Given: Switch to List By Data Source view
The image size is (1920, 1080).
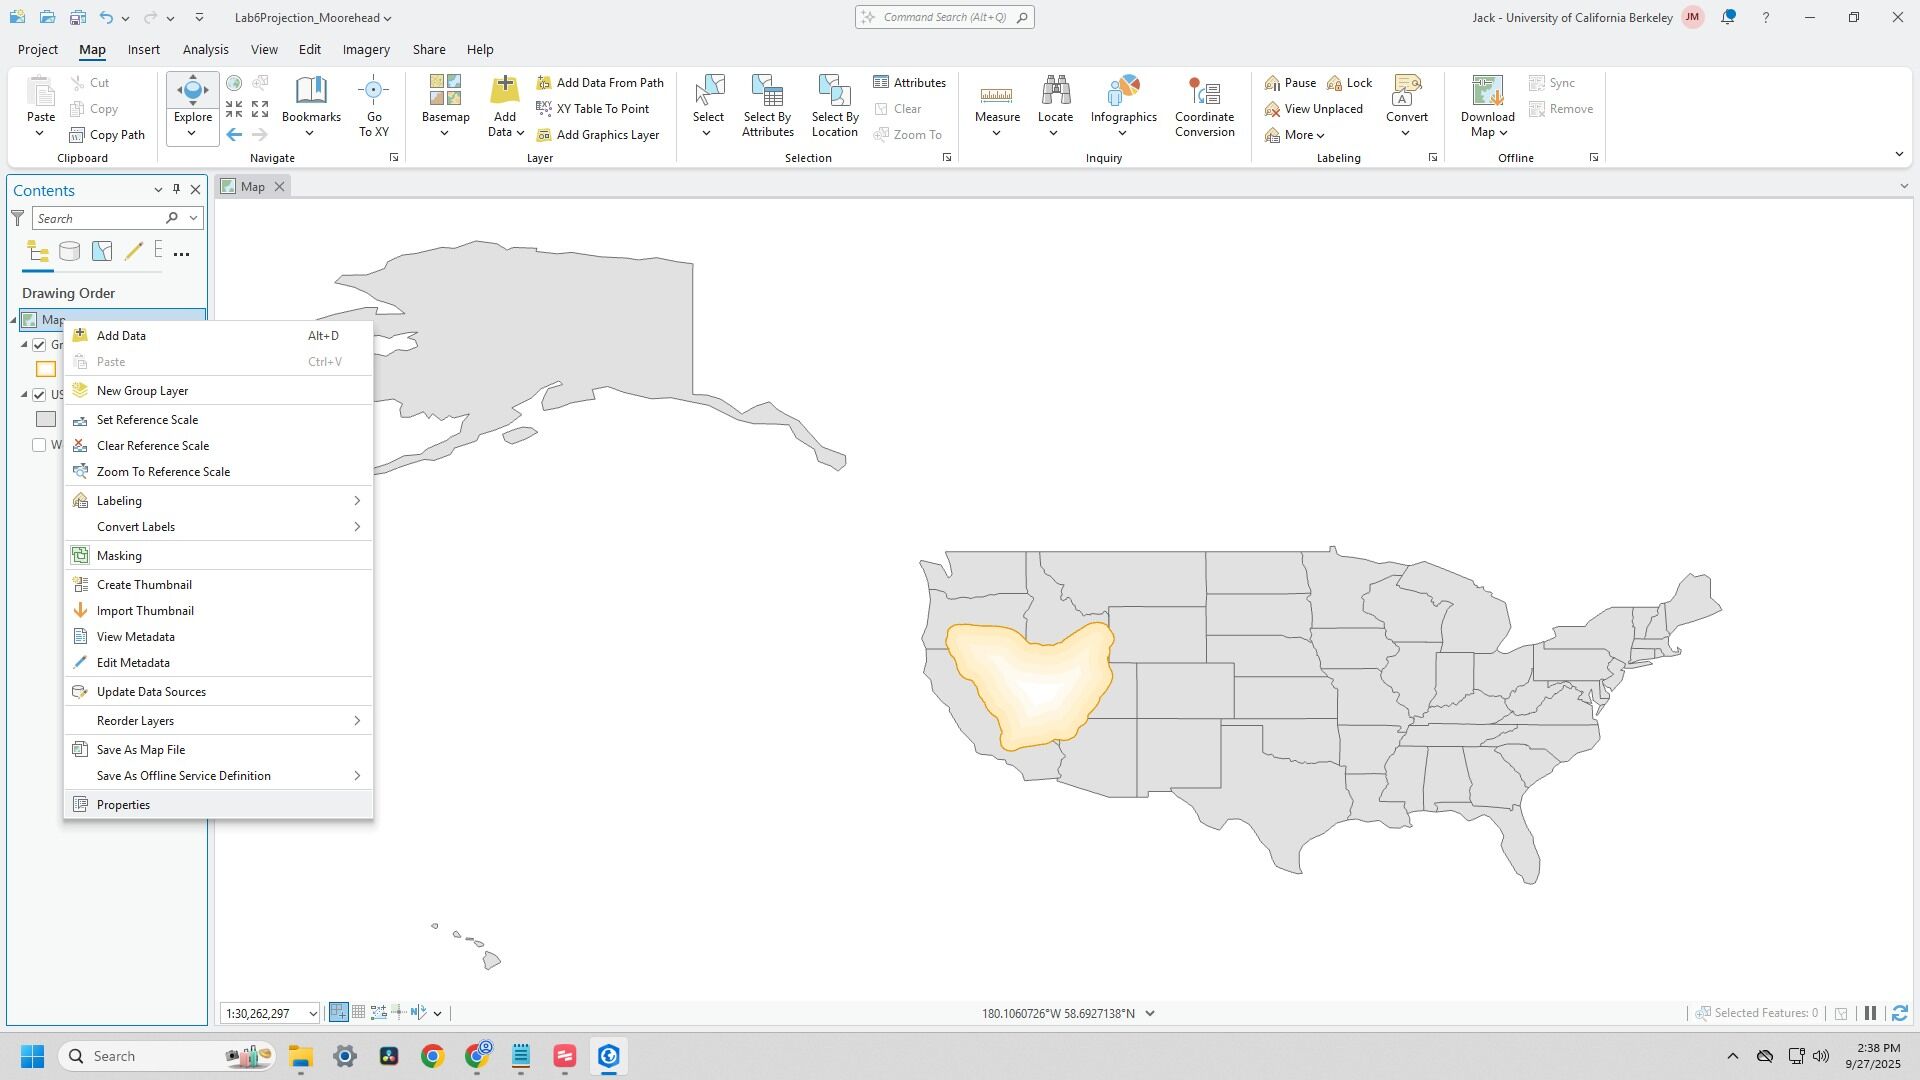Looking at the screenshot, I should coord(69,252).
